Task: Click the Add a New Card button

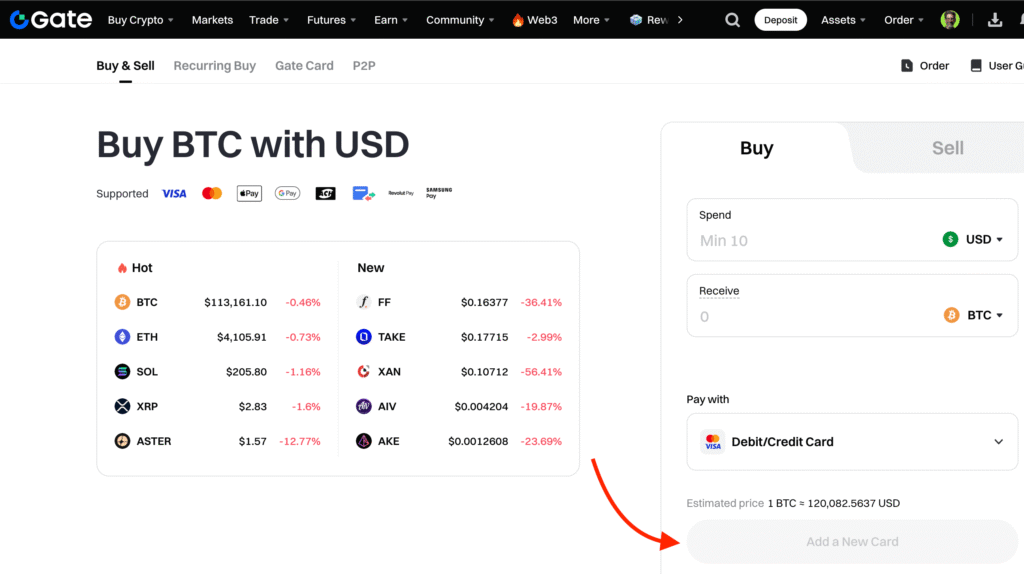Action: click(x=852, y=542)
